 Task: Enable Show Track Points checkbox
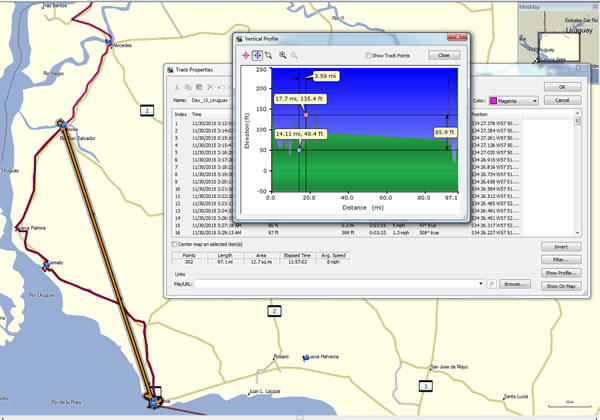pos(368,55)
